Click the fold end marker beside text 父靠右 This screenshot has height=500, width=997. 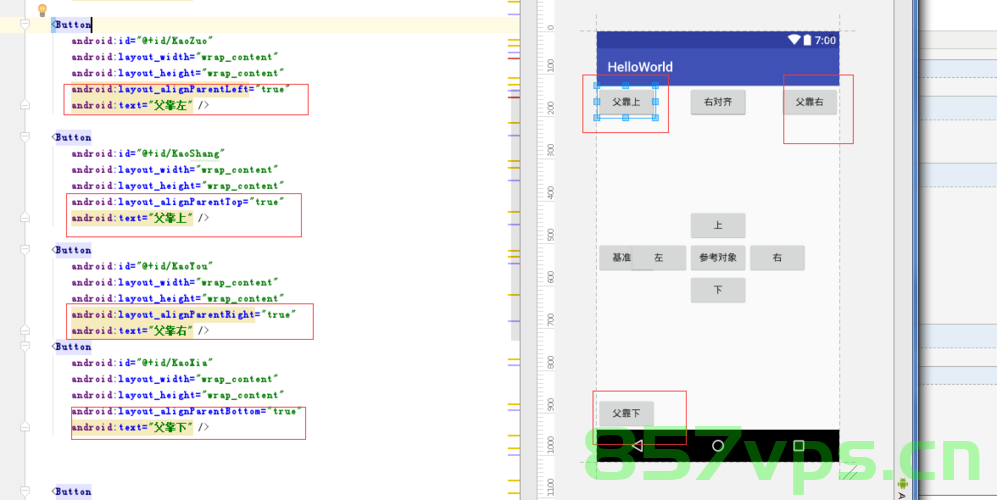tap(25, 330)
